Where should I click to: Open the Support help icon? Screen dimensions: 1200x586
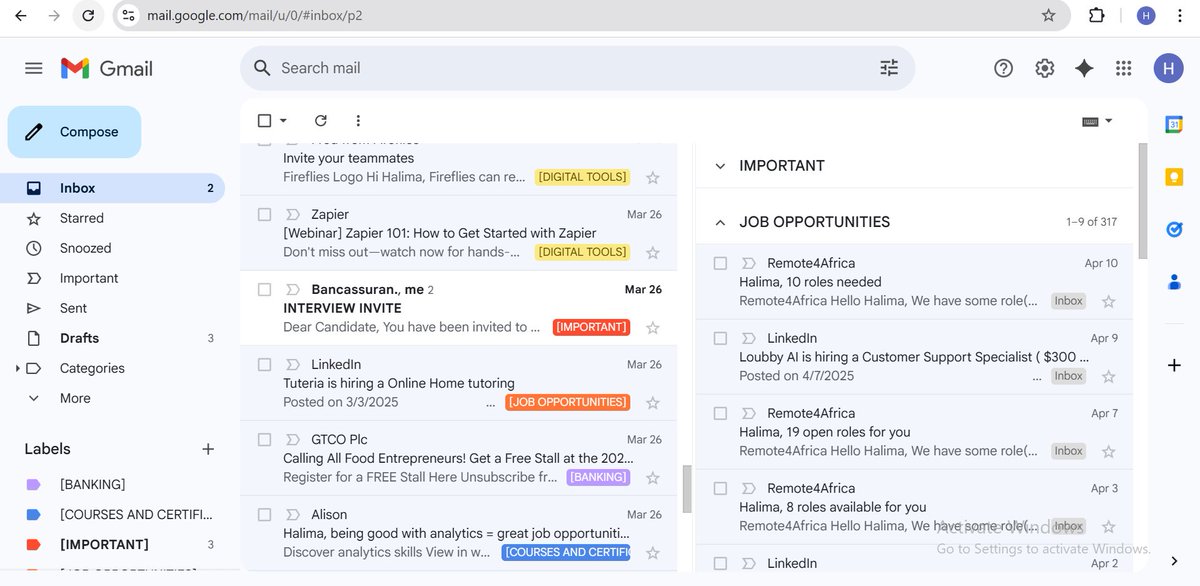(x=1003, y=68)
